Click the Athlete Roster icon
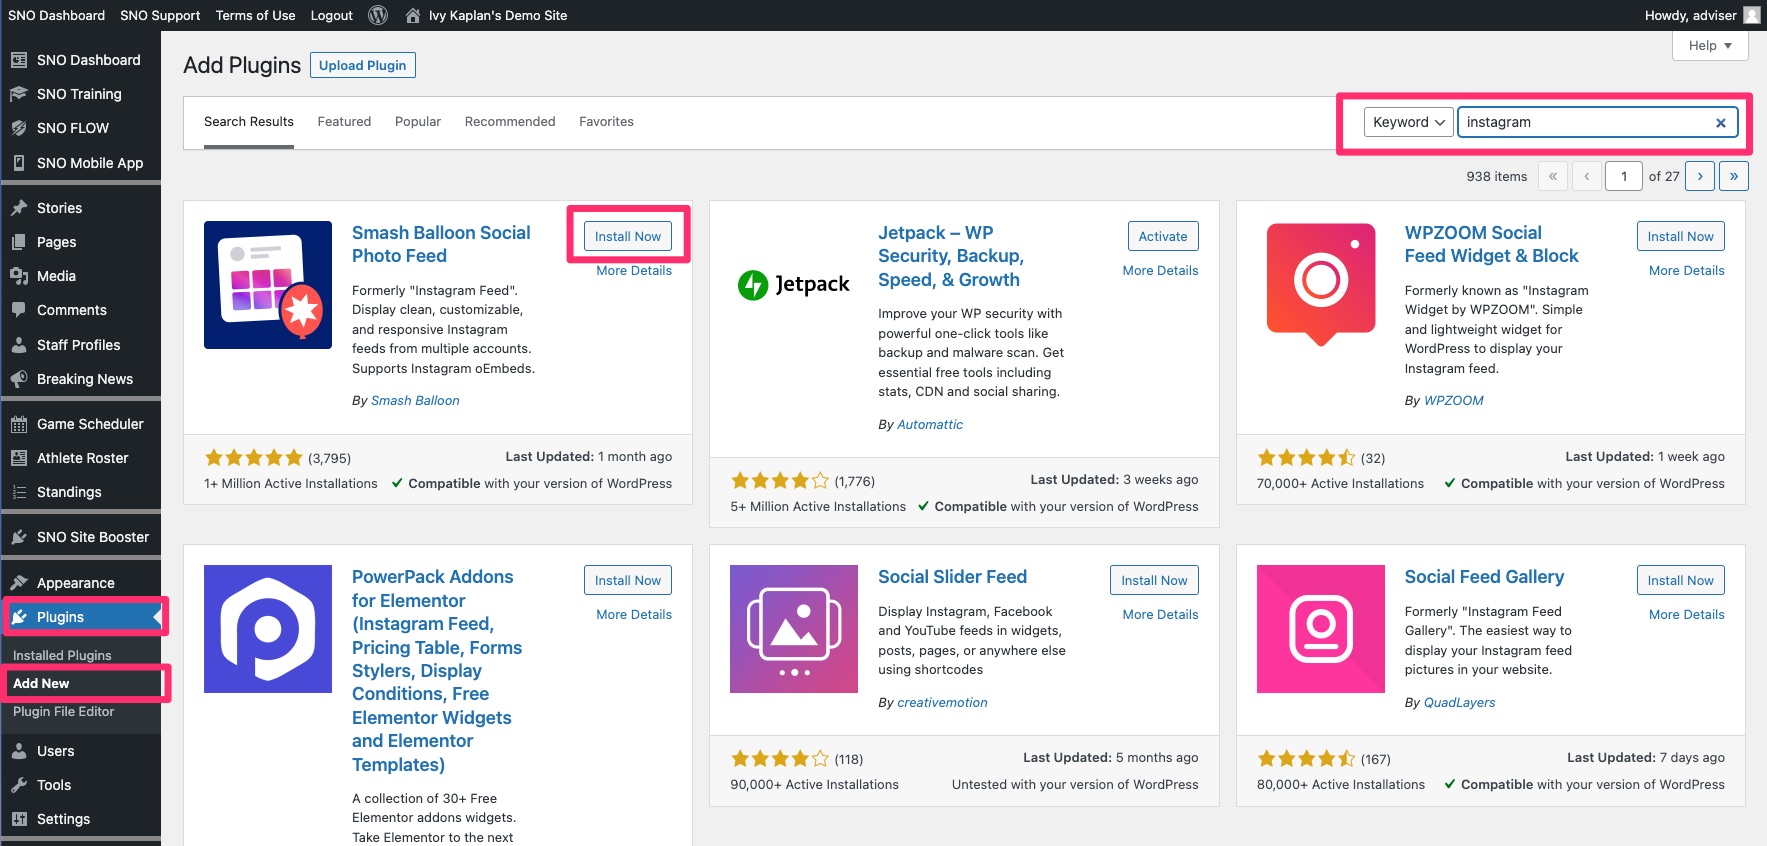This screenshot has height=846, width=1767. coord(19,458)
